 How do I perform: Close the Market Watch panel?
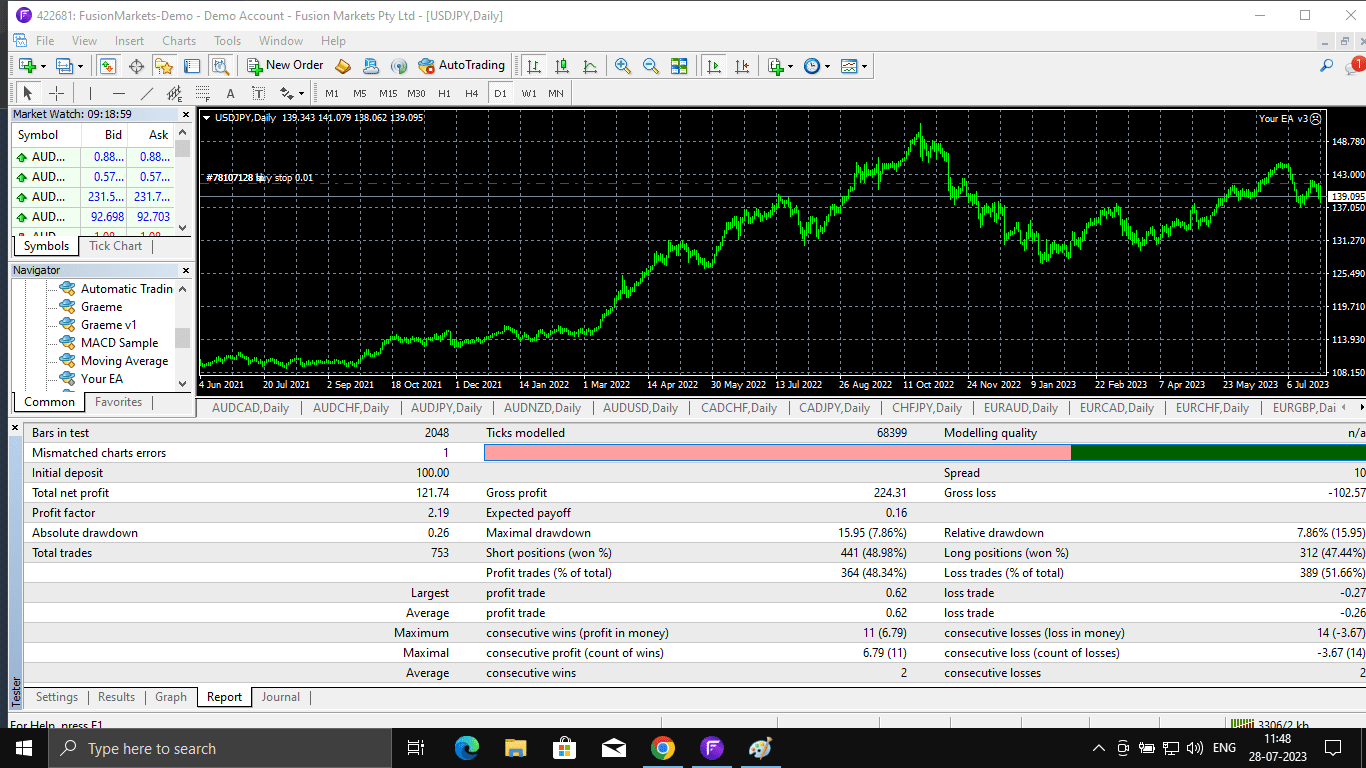(185, 114)
